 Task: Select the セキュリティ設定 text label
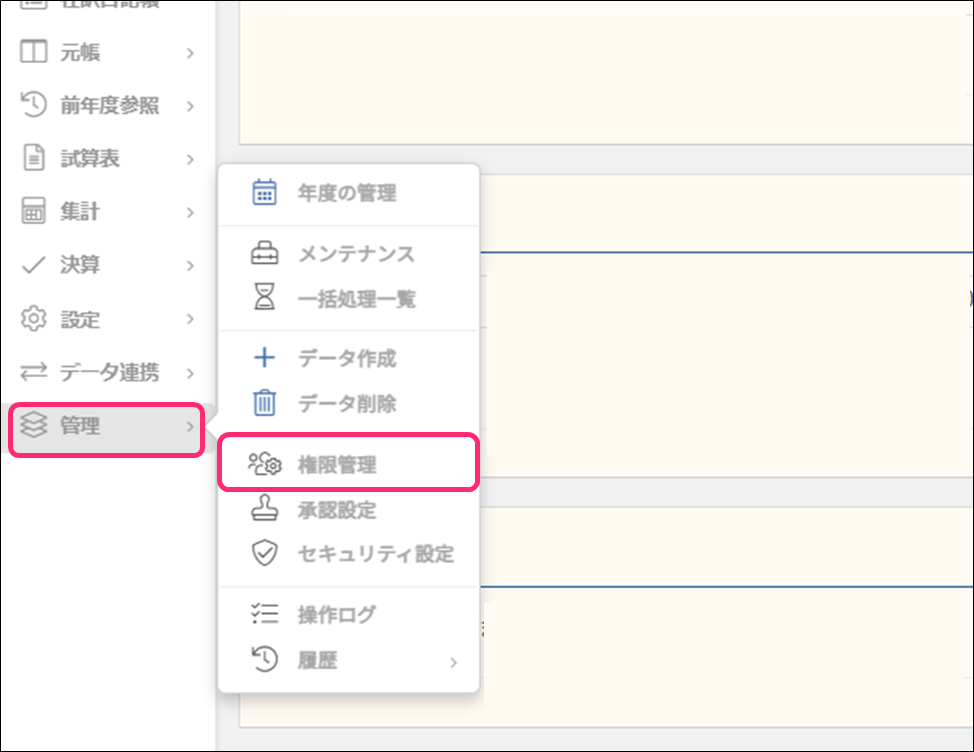pos(376,553)
